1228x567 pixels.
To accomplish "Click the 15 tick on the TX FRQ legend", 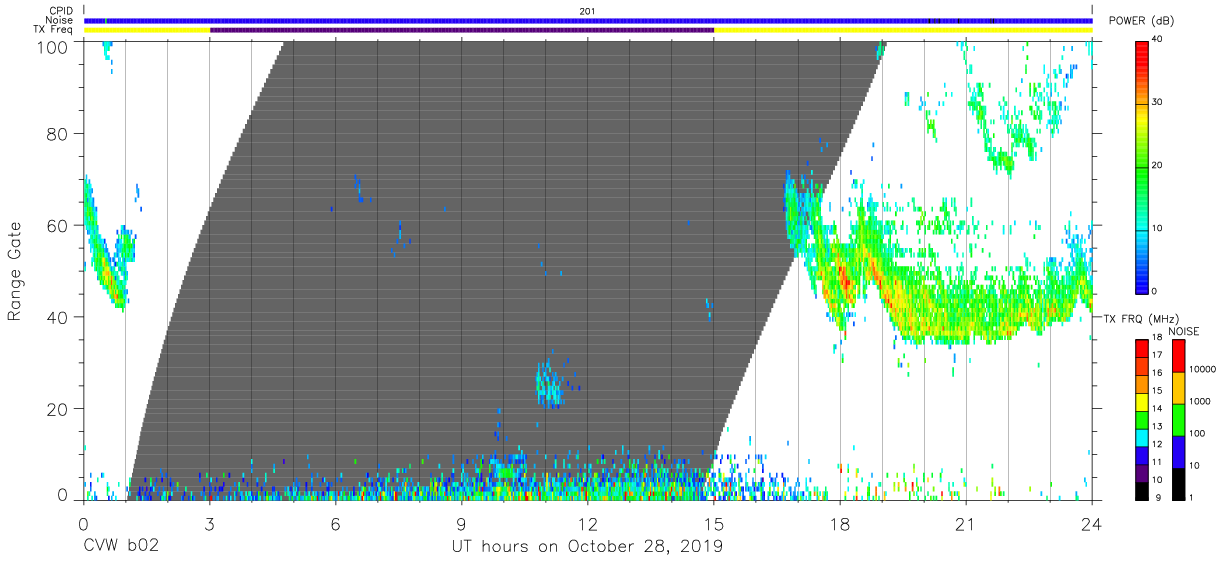I will pos(1156,392).
